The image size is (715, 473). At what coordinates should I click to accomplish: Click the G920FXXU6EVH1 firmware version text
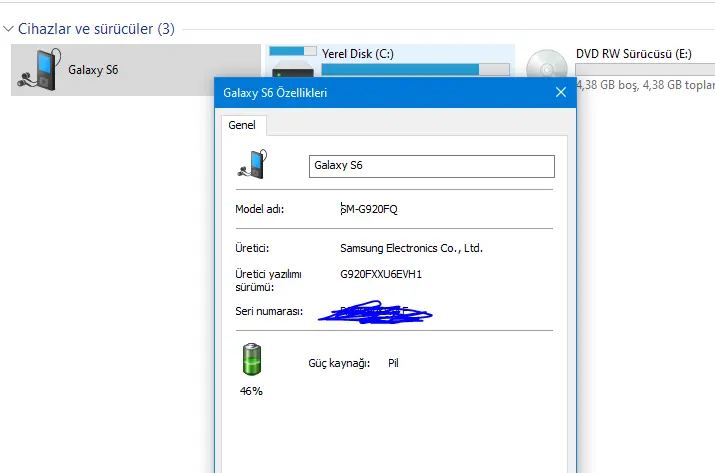pyautogui.click(x=381, y=274)
